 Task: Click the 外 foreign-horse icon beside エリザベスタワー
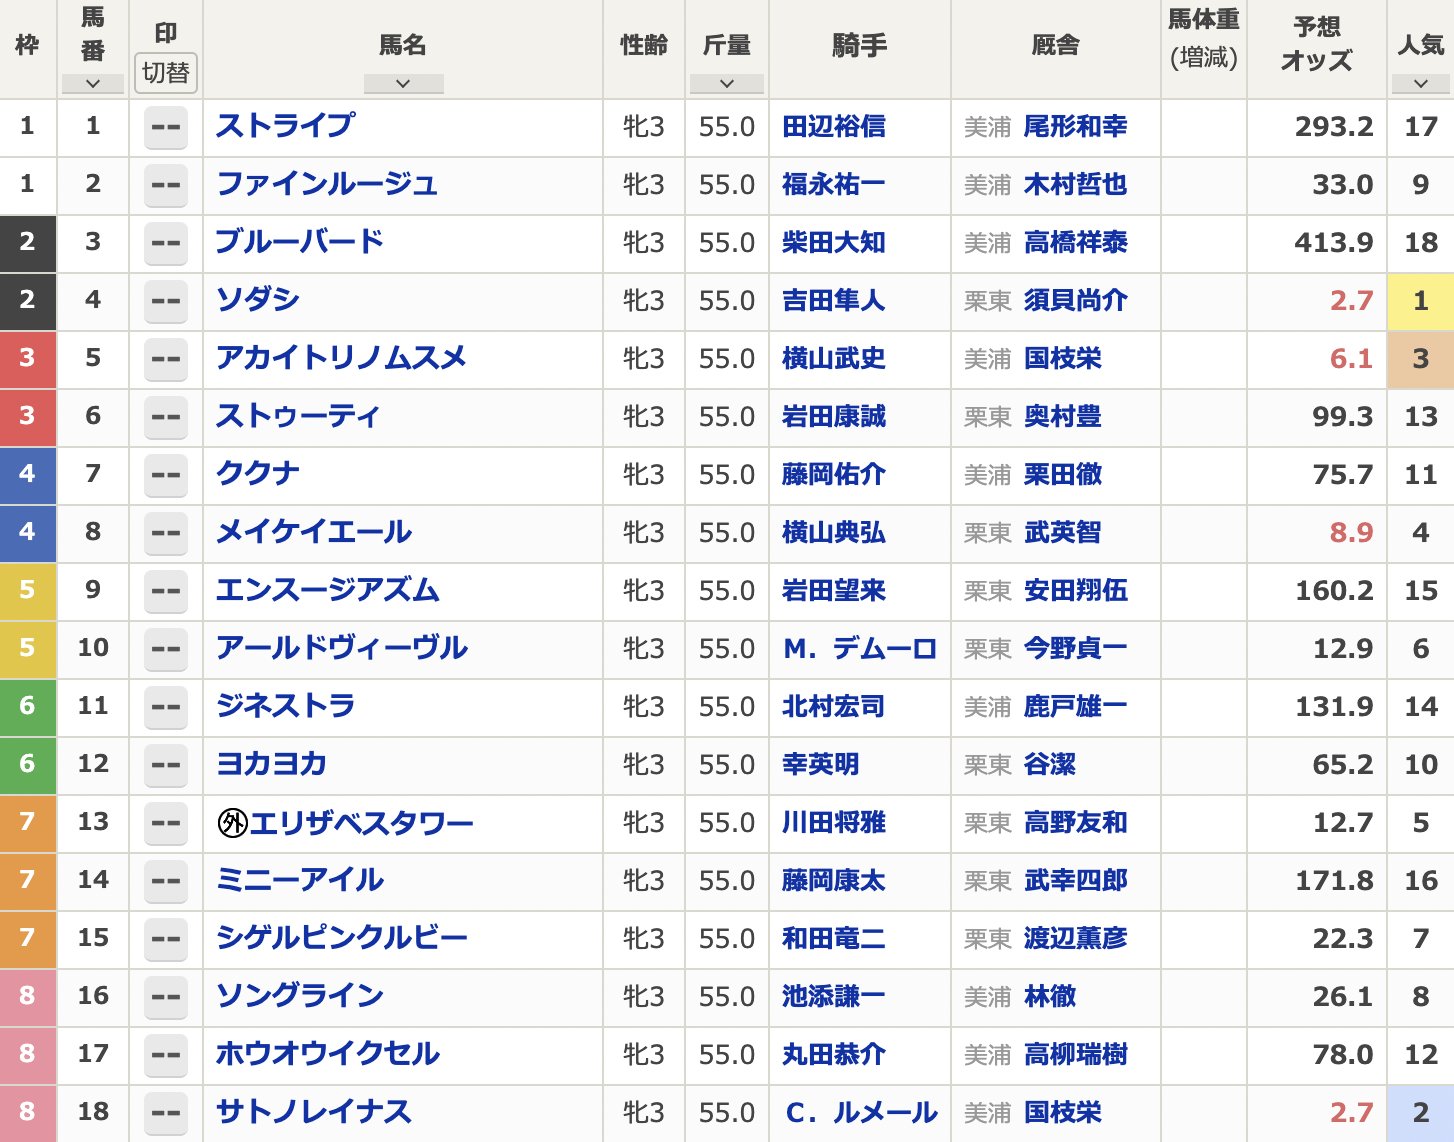pos(232,823)
